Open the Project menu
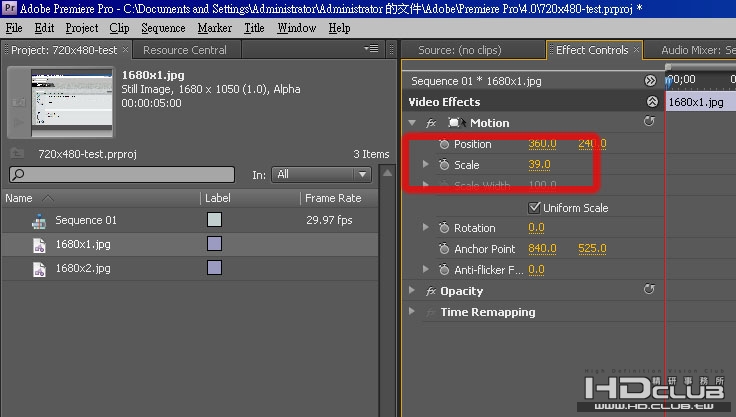736x417 pixels. coord(82,28)
